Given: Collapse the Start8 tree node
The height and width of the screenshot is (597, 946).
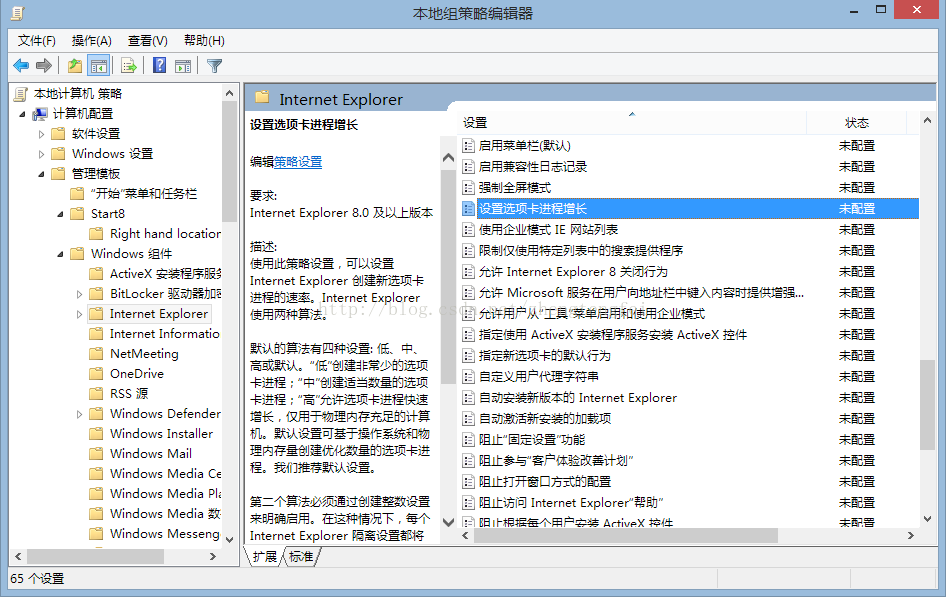Looking at the screenshot, I should pyautogui.click(x=60, y=214).
